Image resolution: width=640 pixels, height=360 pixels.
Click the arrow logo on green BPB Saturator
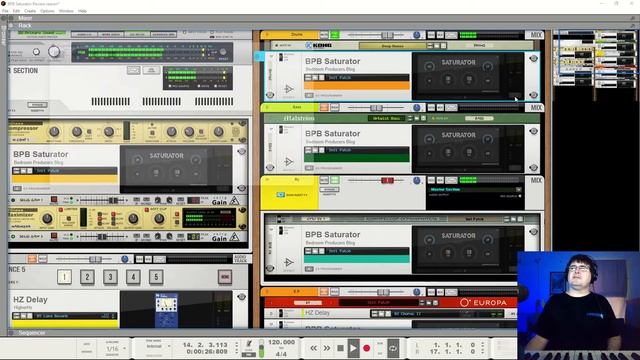pyautogui.click(x=288, y=161)
